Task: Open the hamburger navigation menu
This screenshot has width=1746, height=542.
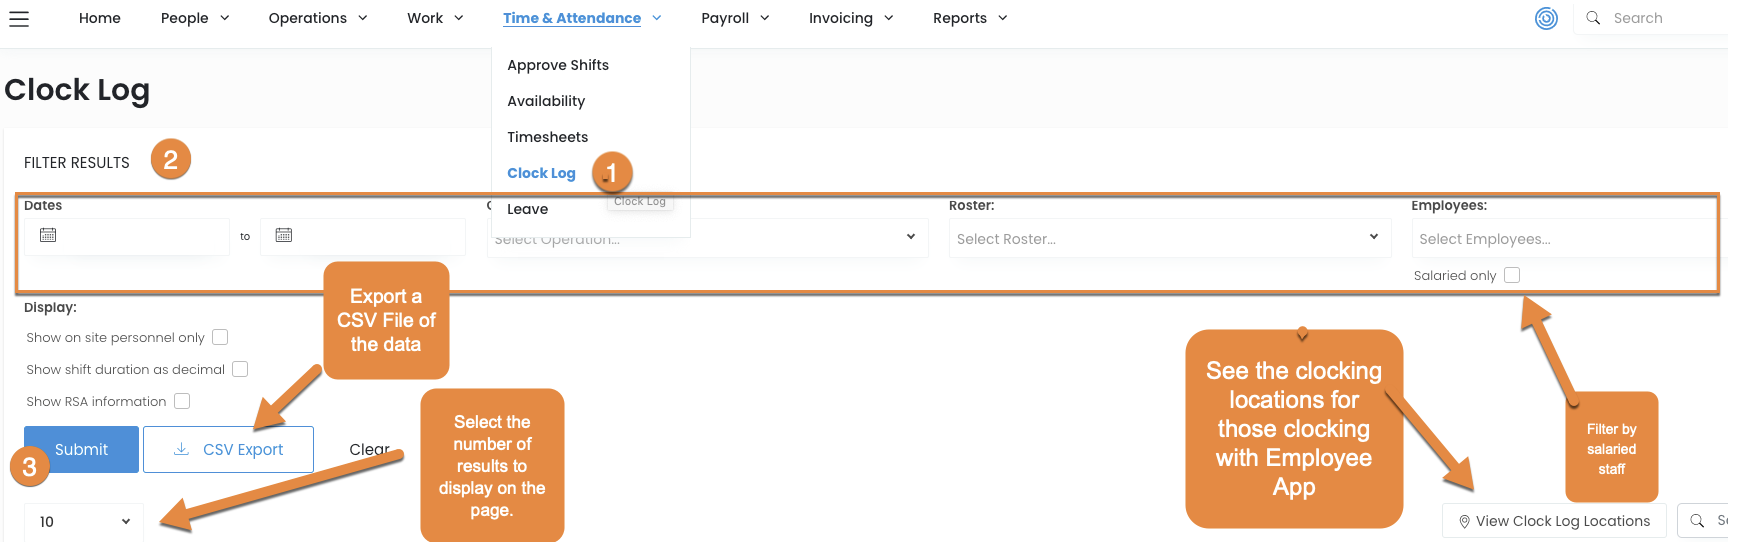Action: (19, 19)
